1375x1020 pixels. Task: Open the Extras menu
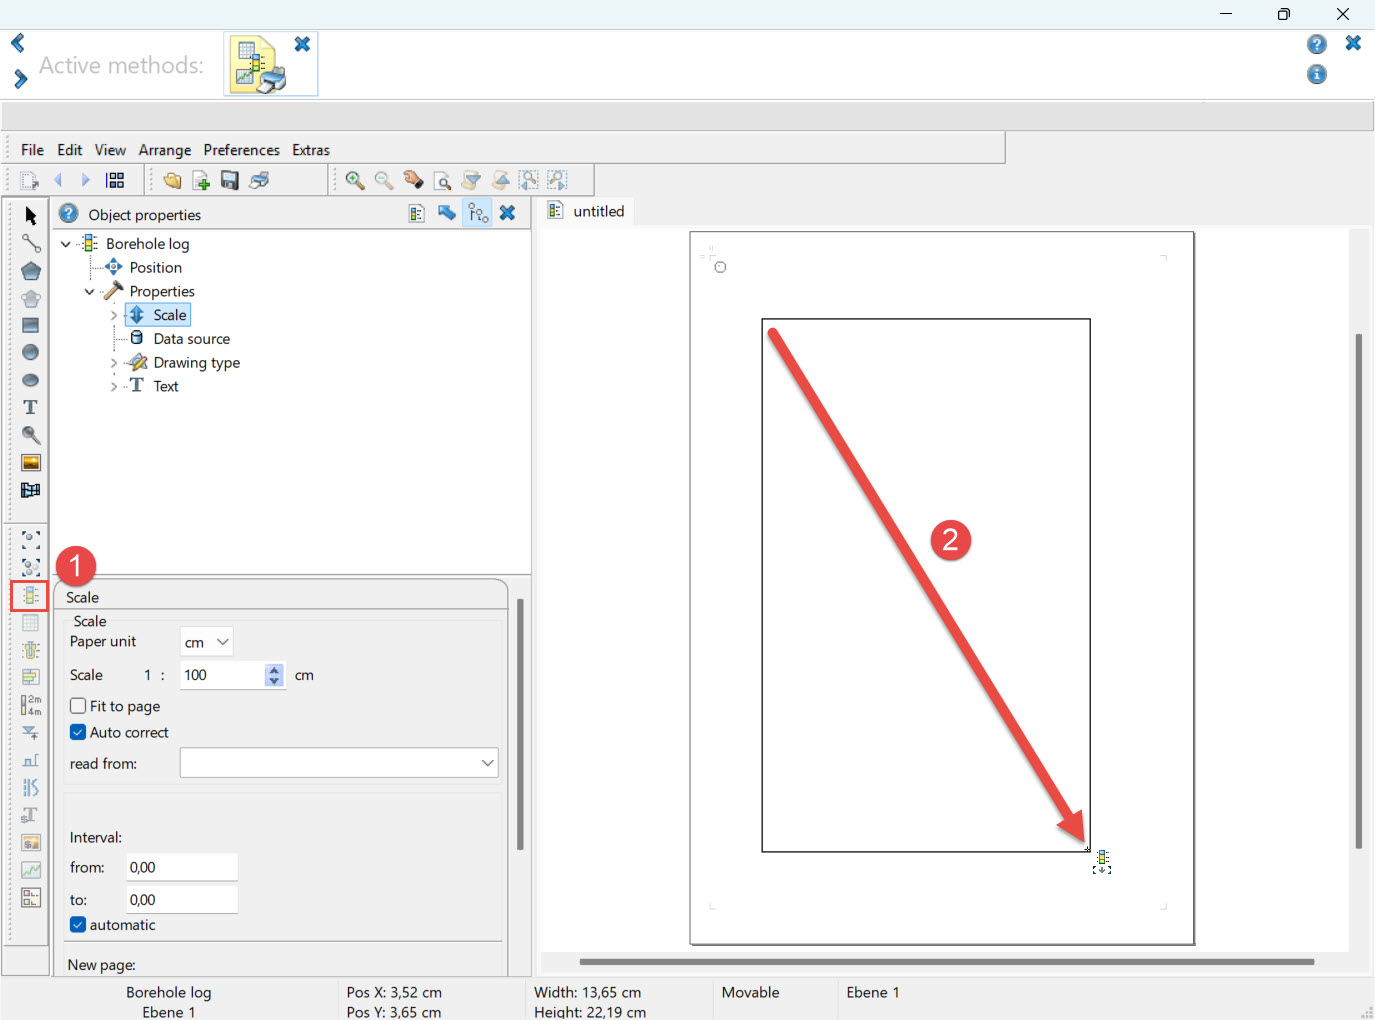pyautogui.click(x=310, y=150)
